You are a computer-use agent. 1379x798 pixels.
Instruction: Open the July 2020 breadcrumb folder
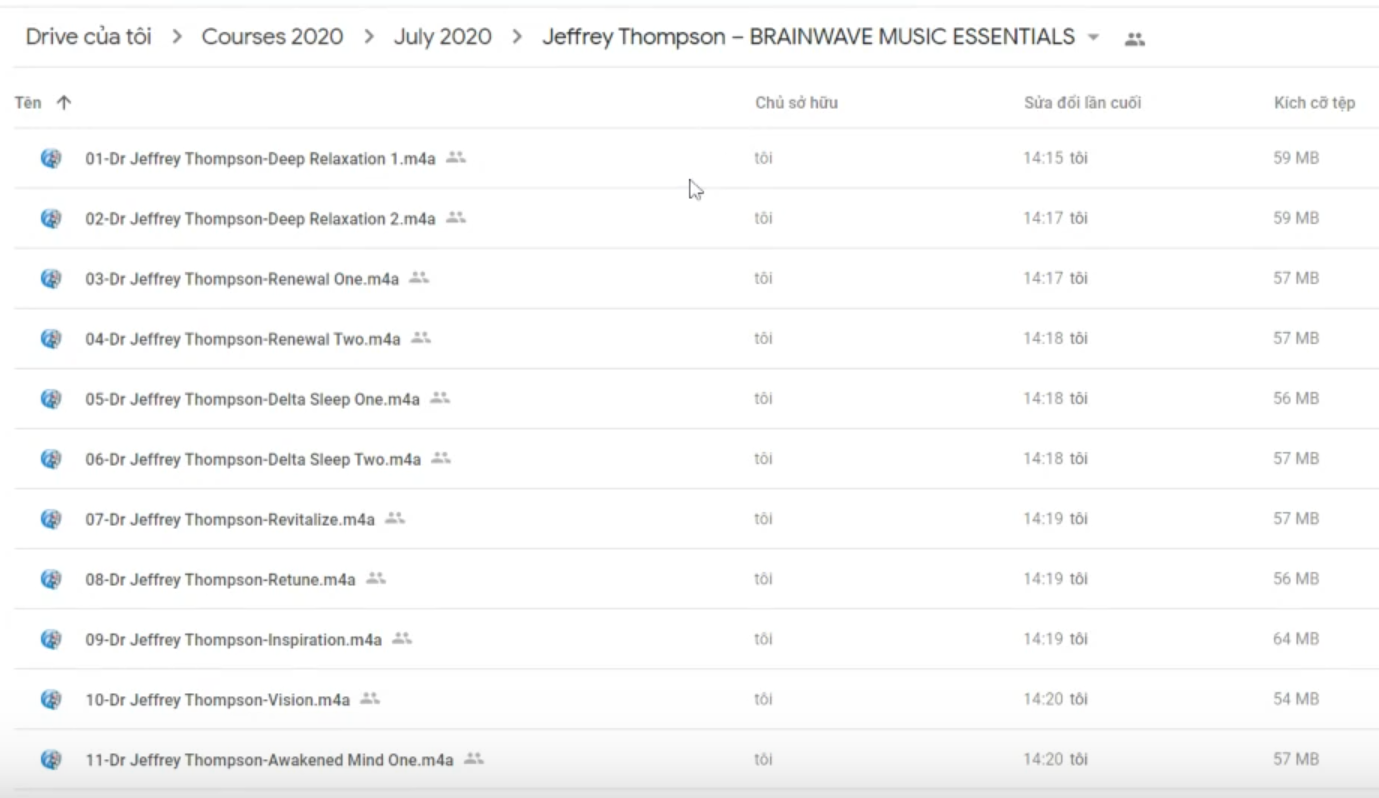click(x=442, y=38)
